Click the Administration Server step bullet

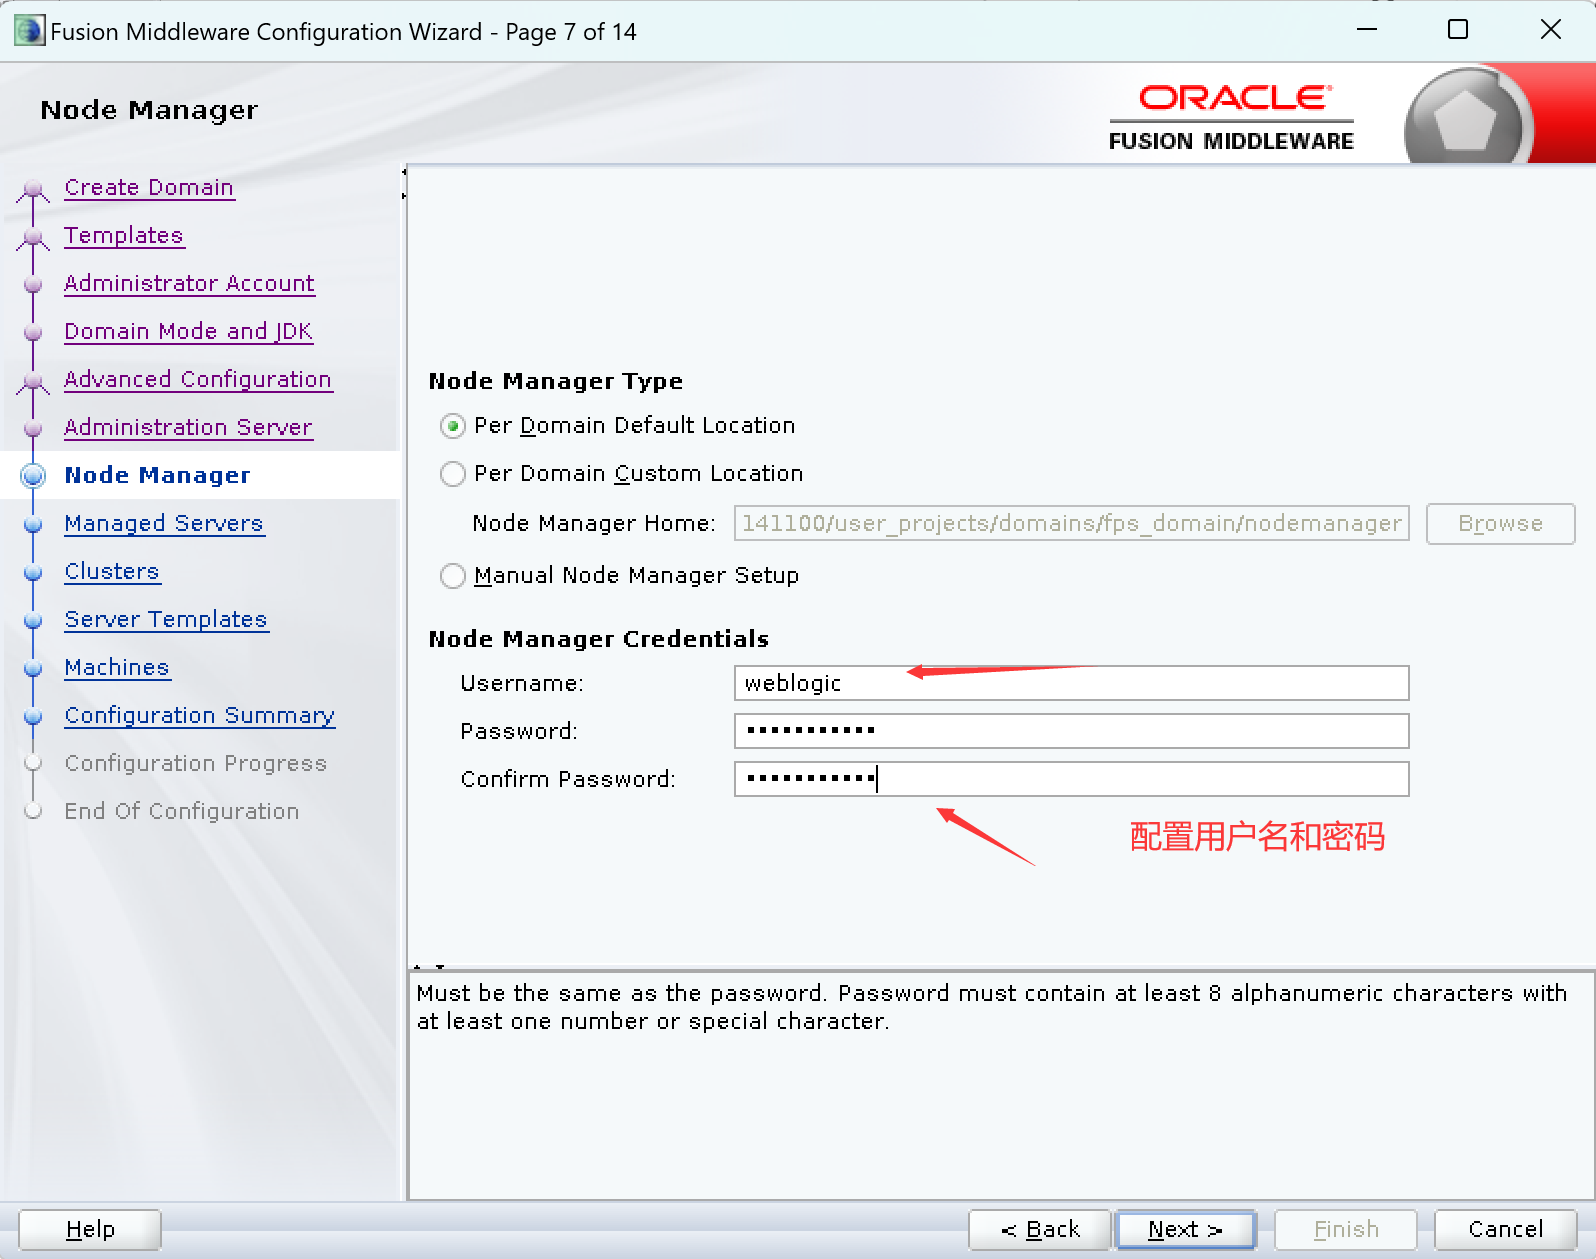click(x=33, y=428)
